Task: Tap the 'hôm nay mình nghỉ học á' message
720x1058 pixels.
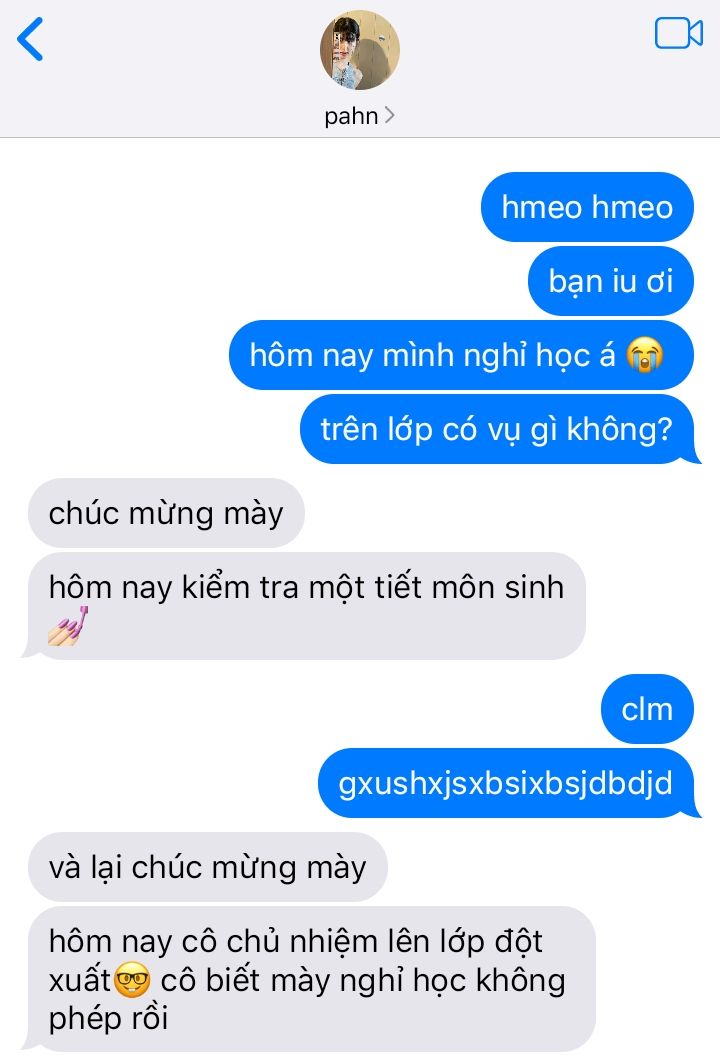Action: click(461, 355)
